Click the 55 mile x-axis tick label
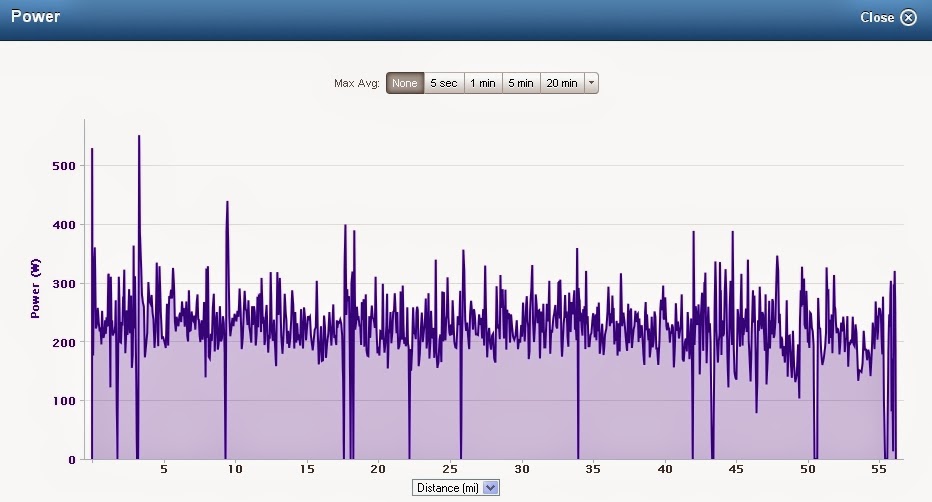This screenshot has height=502, width=932. pyautogui.click(x=879, y=469)
